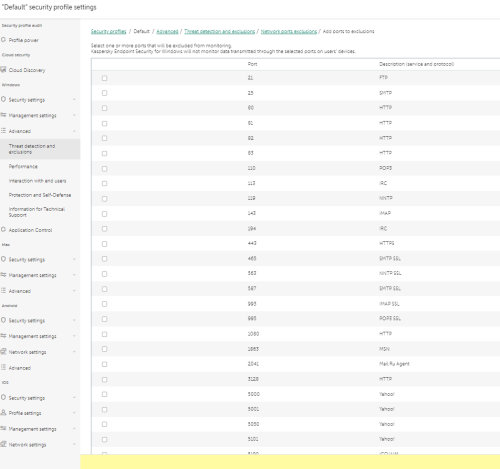The height and width of the screenshot is (469, 500).
Task: Click the Android Management settings icon
Action: click(x=3, y=336)
